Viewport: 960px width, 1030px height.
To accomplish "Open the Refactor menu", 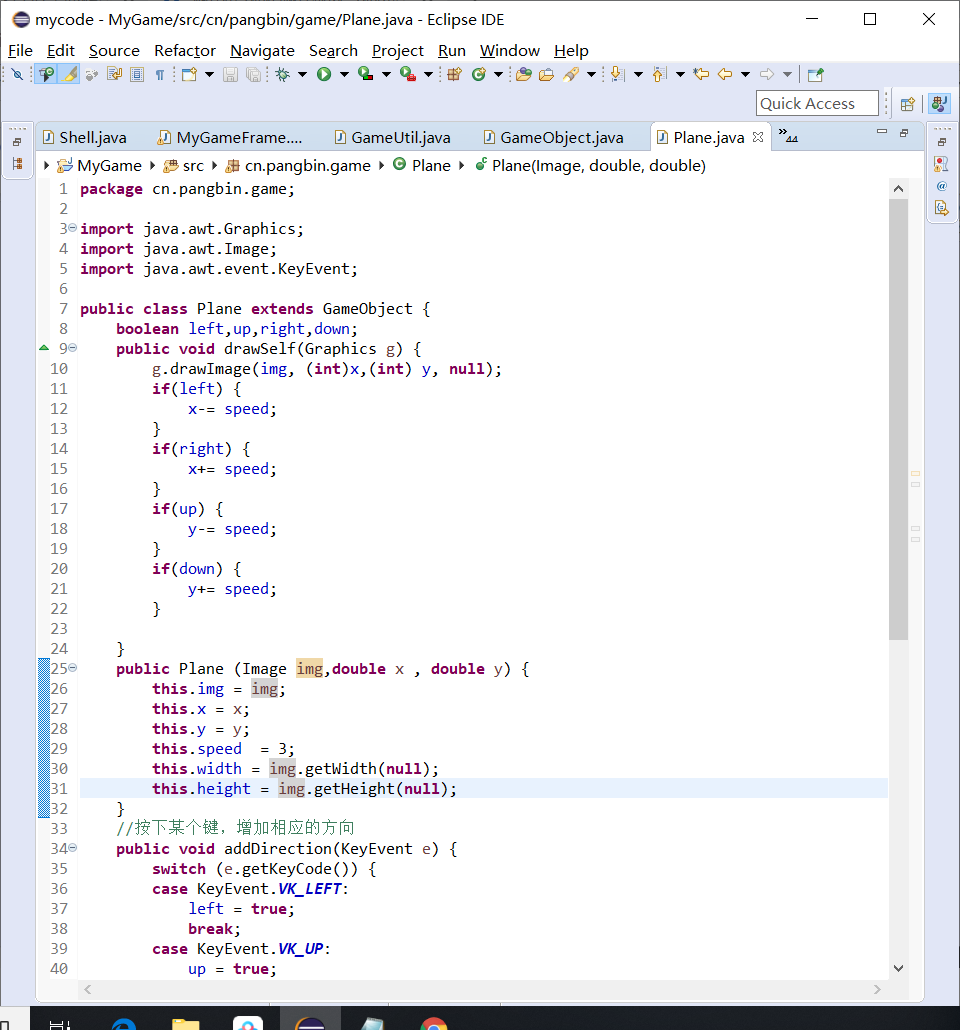I will click(185, 51).
